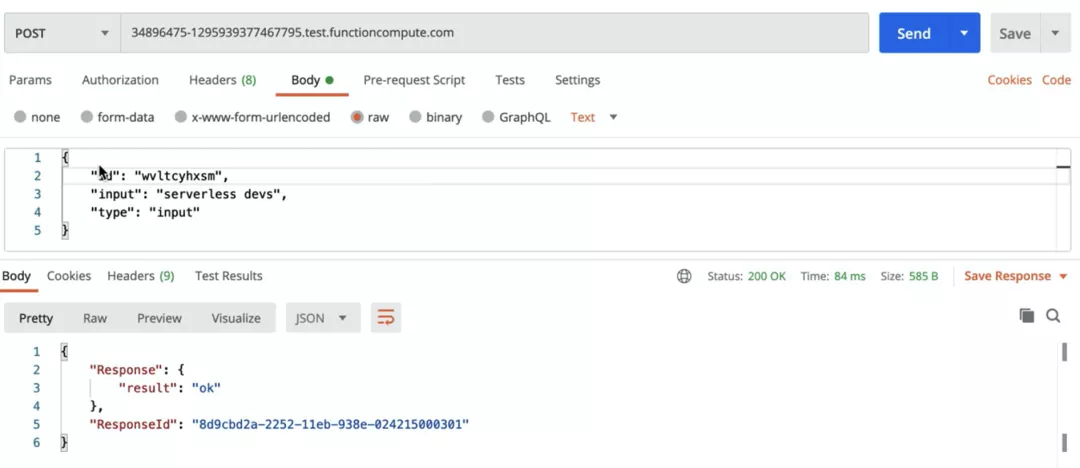Click the "wvltcyhxsm" value in request body
The height and width of the screenshot is (468, 1080).
pyautogui.click(x=178, y=176)
